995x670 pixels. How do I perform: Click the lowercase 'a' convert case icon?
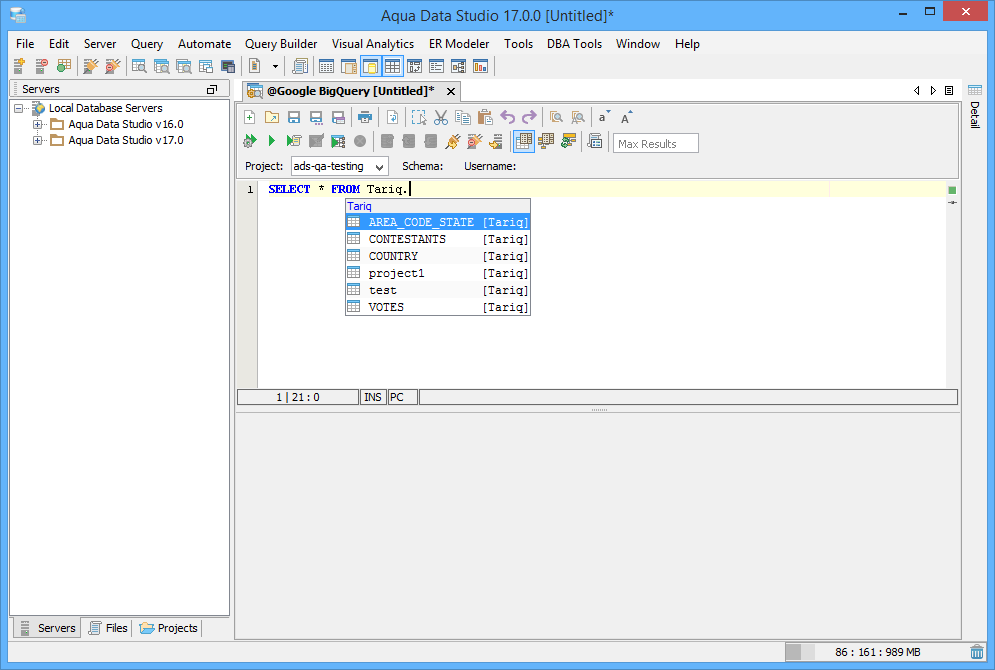pos(603,117)
